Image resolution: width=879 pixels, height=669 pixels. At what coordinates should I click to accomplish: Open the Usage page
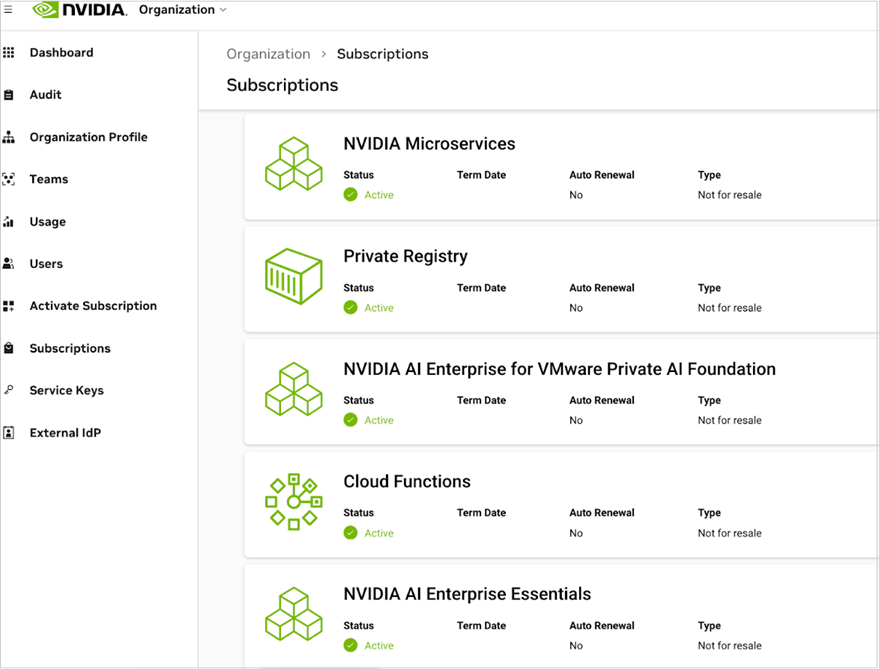click(47, 222)
